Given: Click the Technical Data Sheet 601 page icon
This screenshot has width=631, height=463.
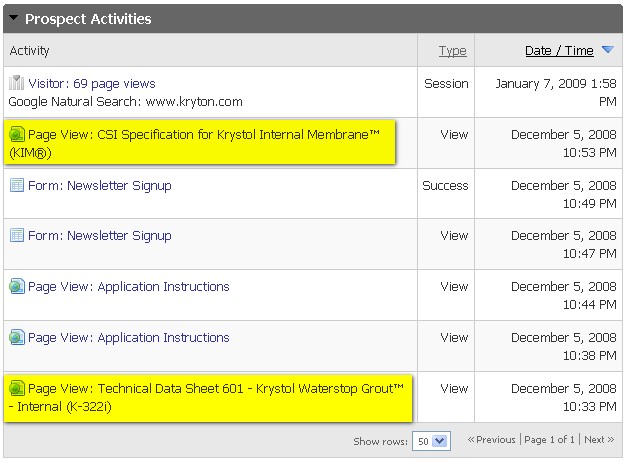Looking at the screenshot, I should [16, 389].
